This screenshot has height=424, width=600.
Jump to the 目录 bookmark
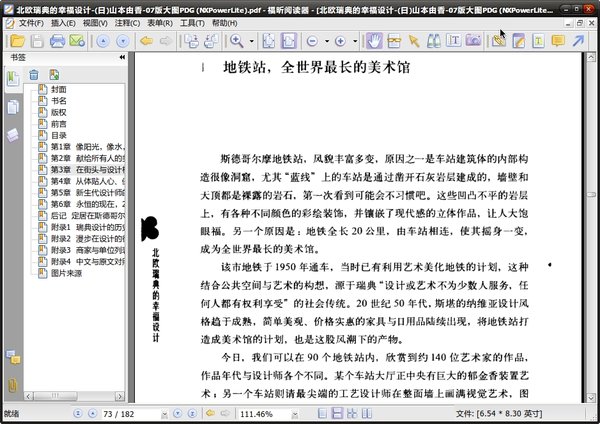59,135
